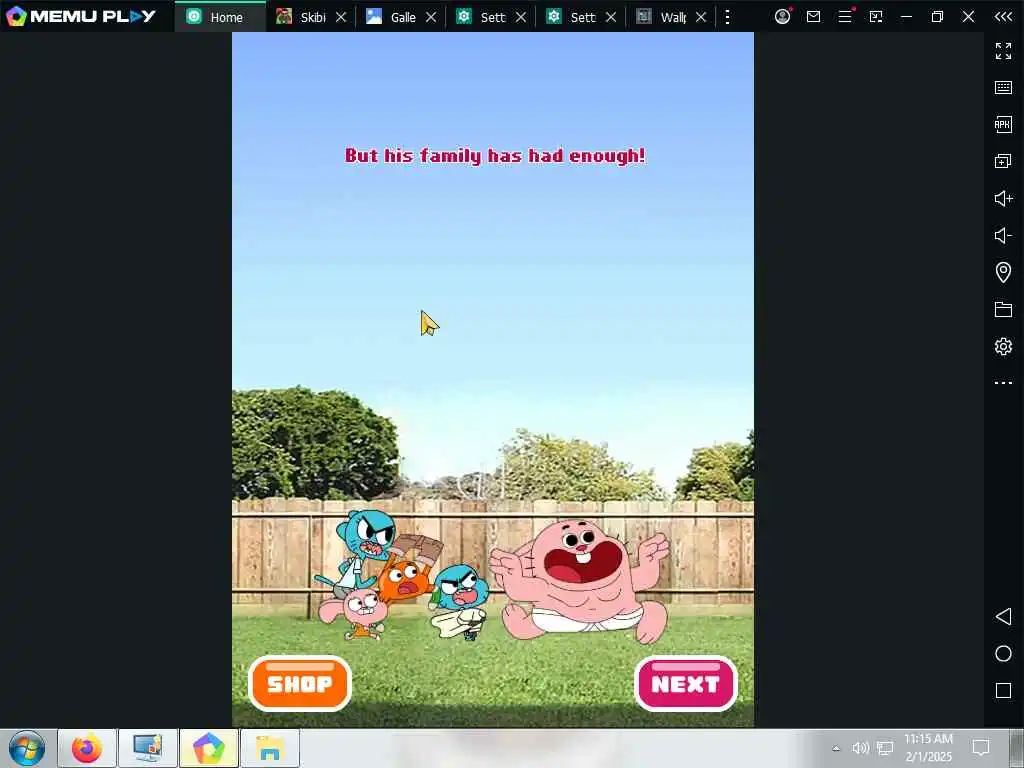Click the volume up icon
1024x768 pixels.
coord(1003,199)
